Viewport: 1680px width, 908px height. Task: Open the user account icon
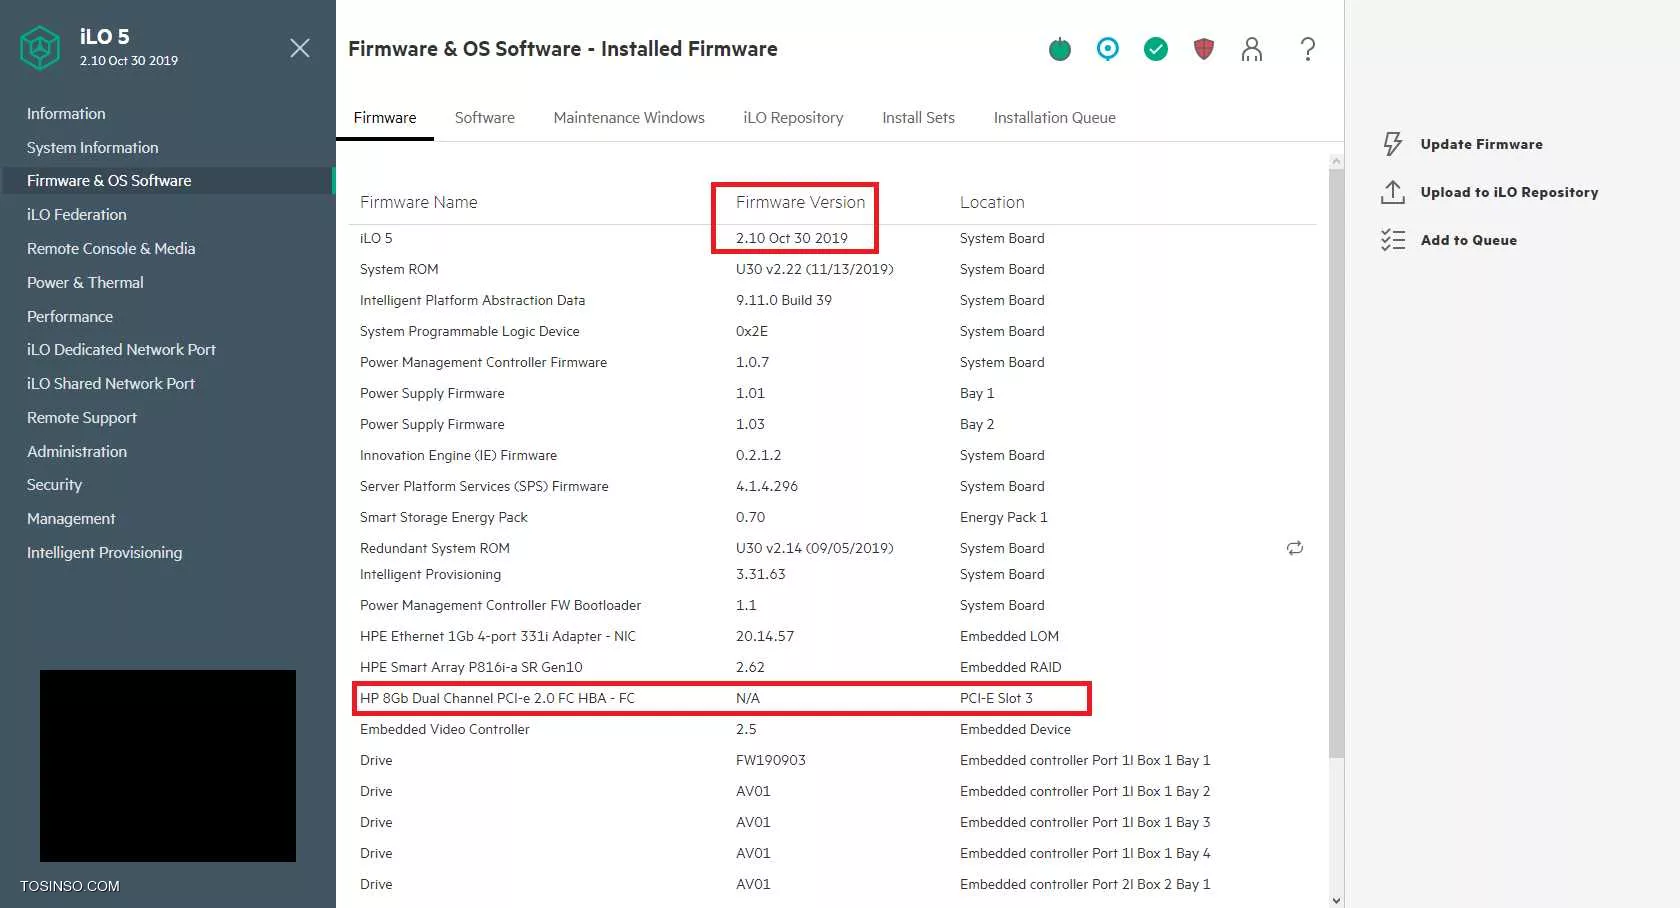coord(1252,49)
